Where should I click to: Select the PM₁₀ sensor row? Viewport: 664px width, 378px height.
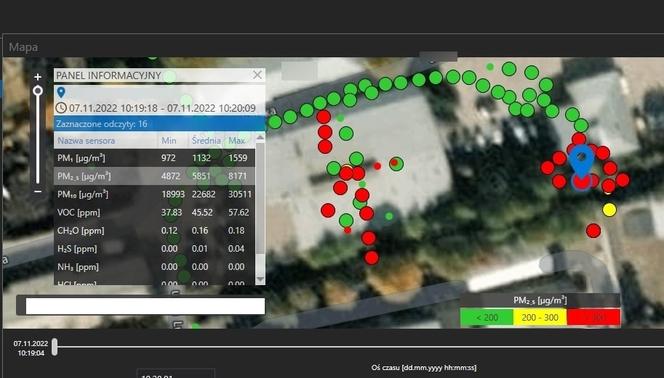[155, 194]
